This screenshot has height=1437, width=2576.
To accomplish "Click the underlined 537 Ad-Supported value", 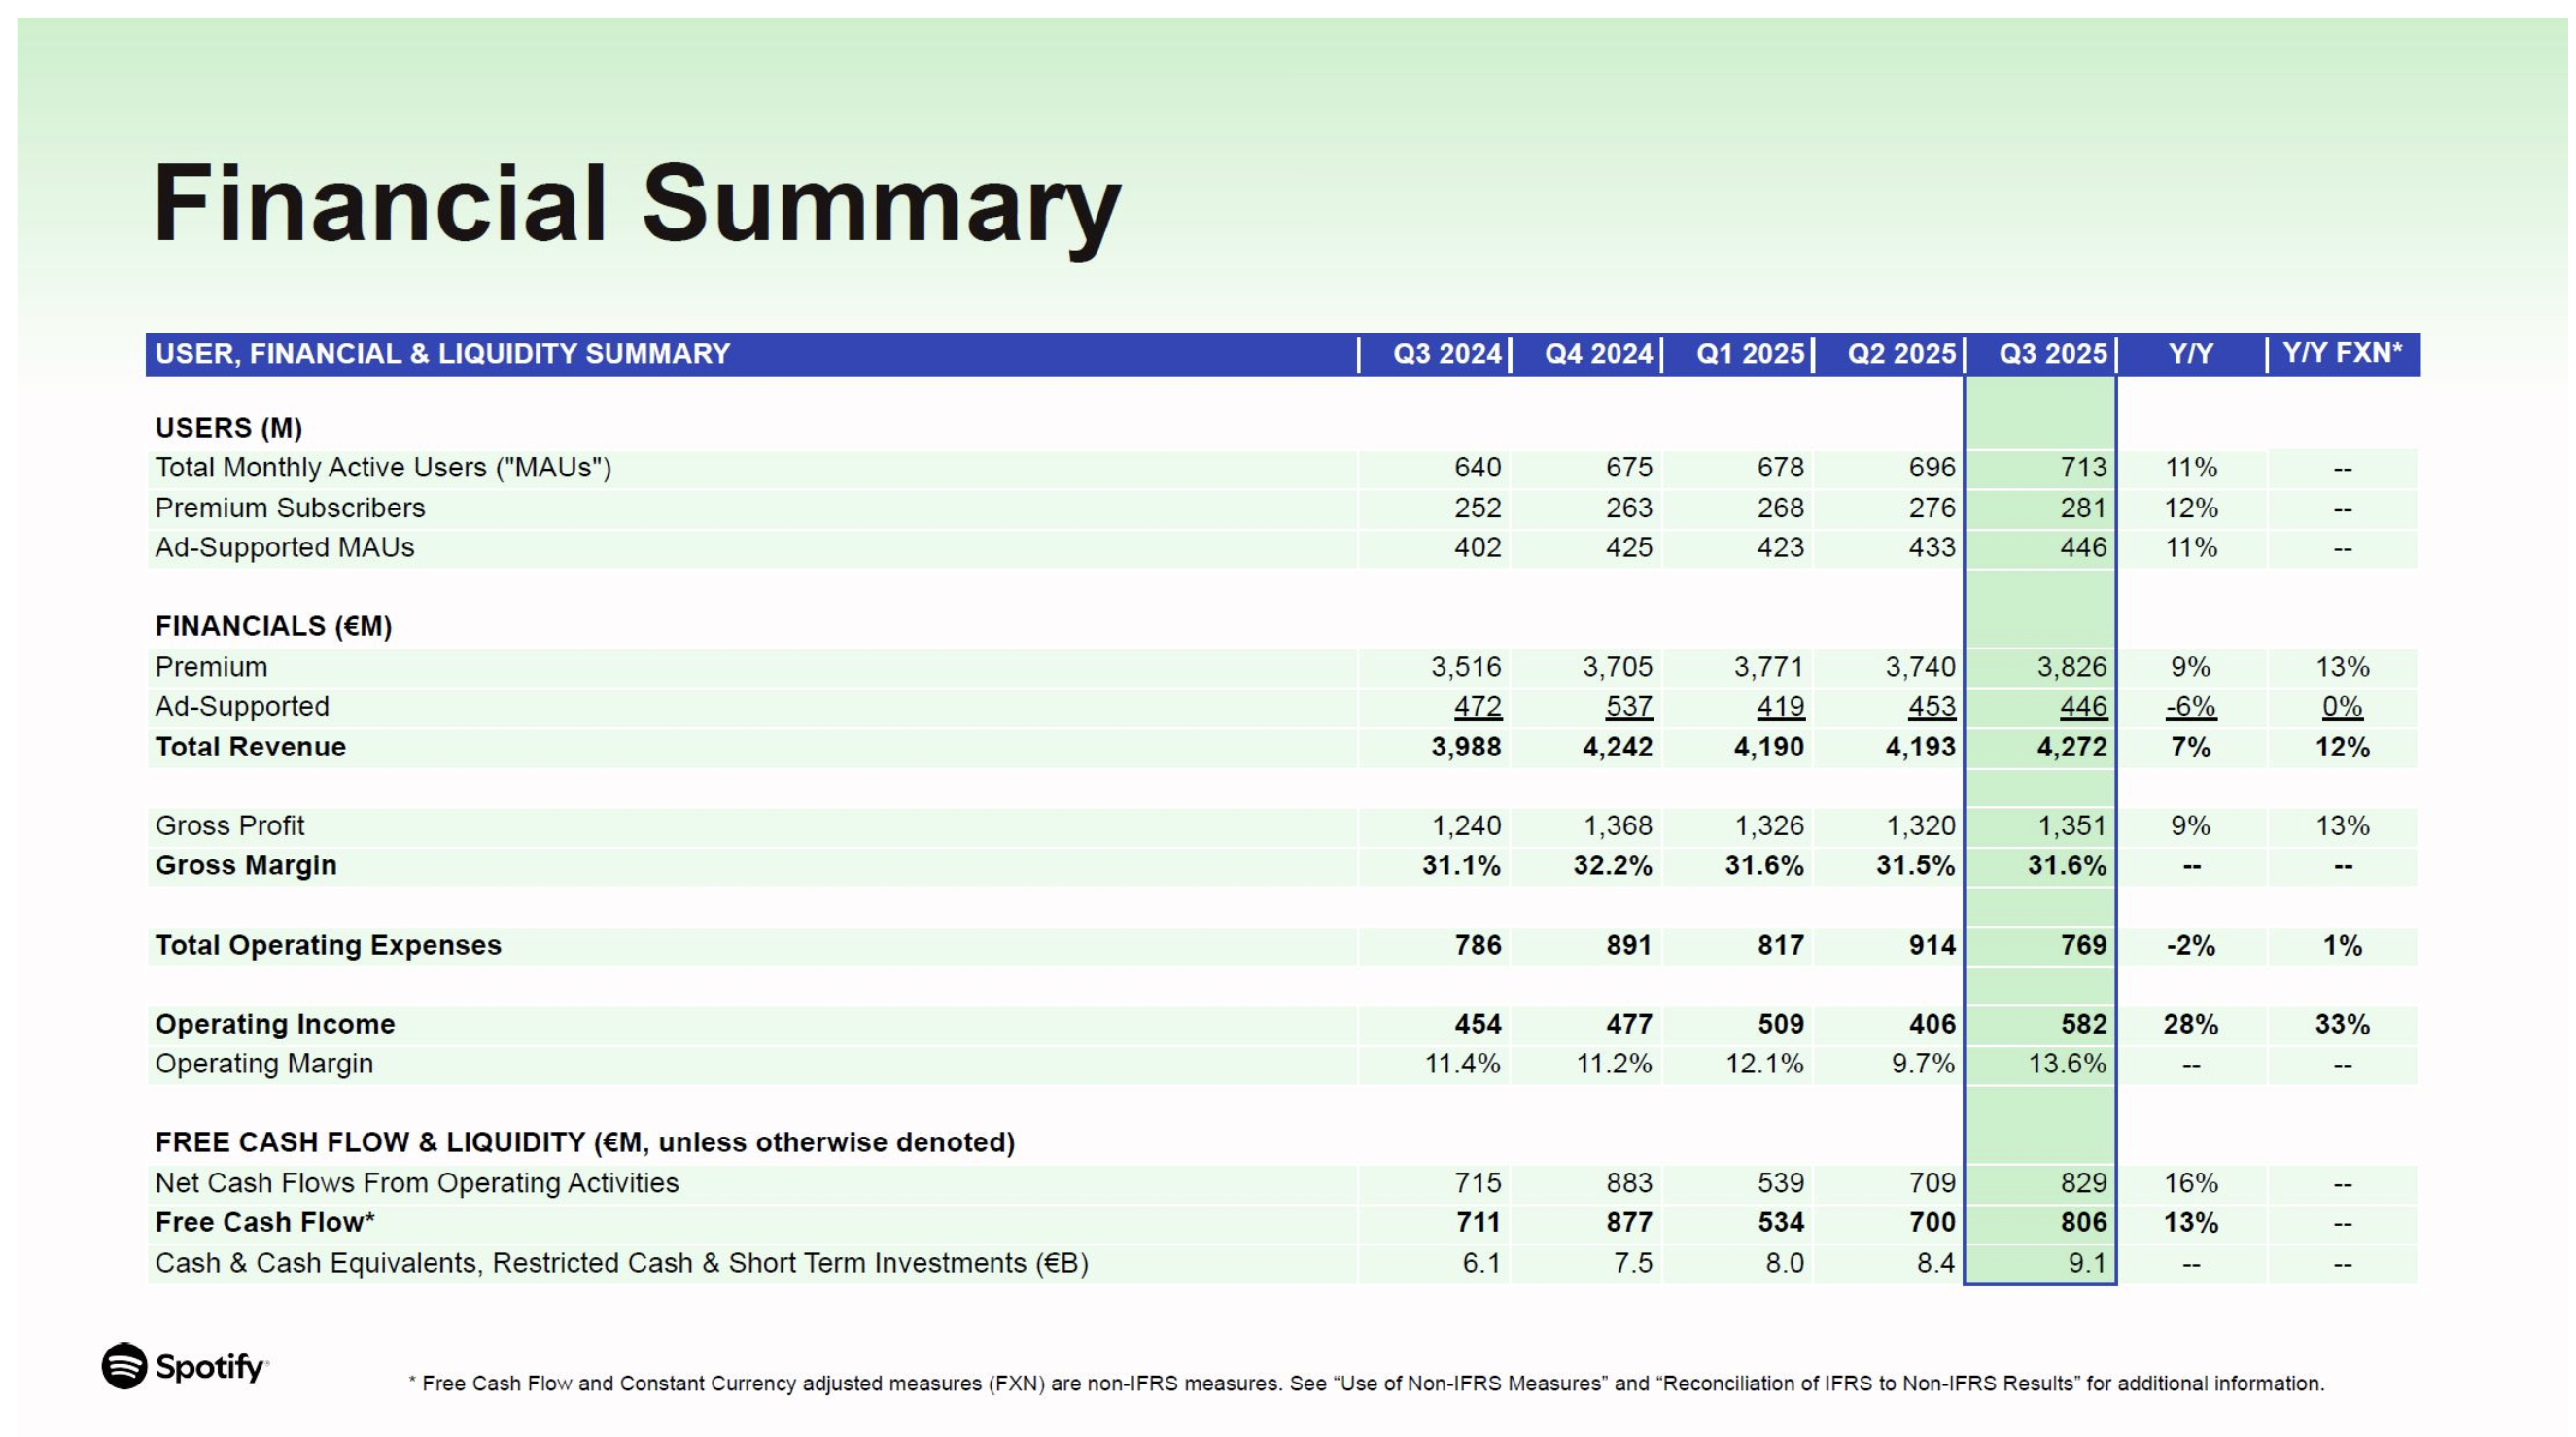I will [1628, 707].
